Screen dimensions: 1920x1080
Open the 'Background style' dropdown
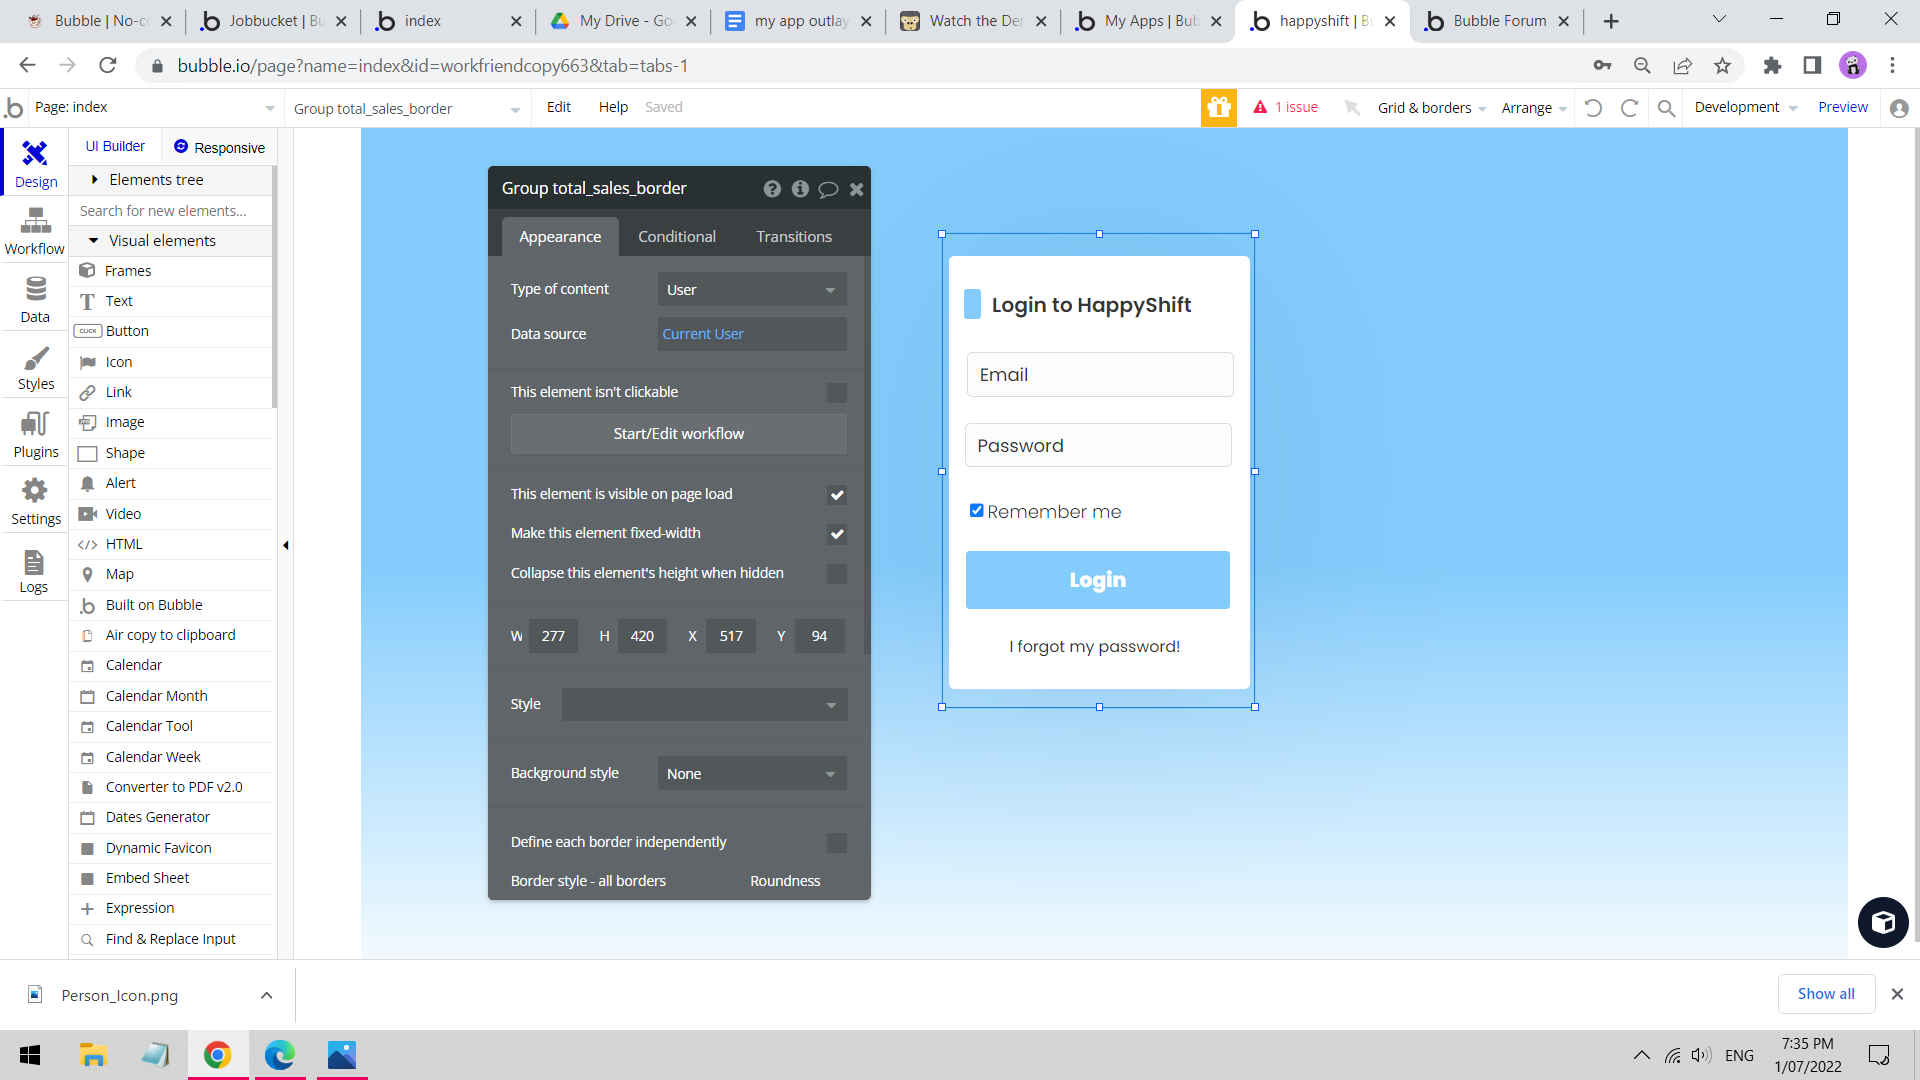click(751, 773)
